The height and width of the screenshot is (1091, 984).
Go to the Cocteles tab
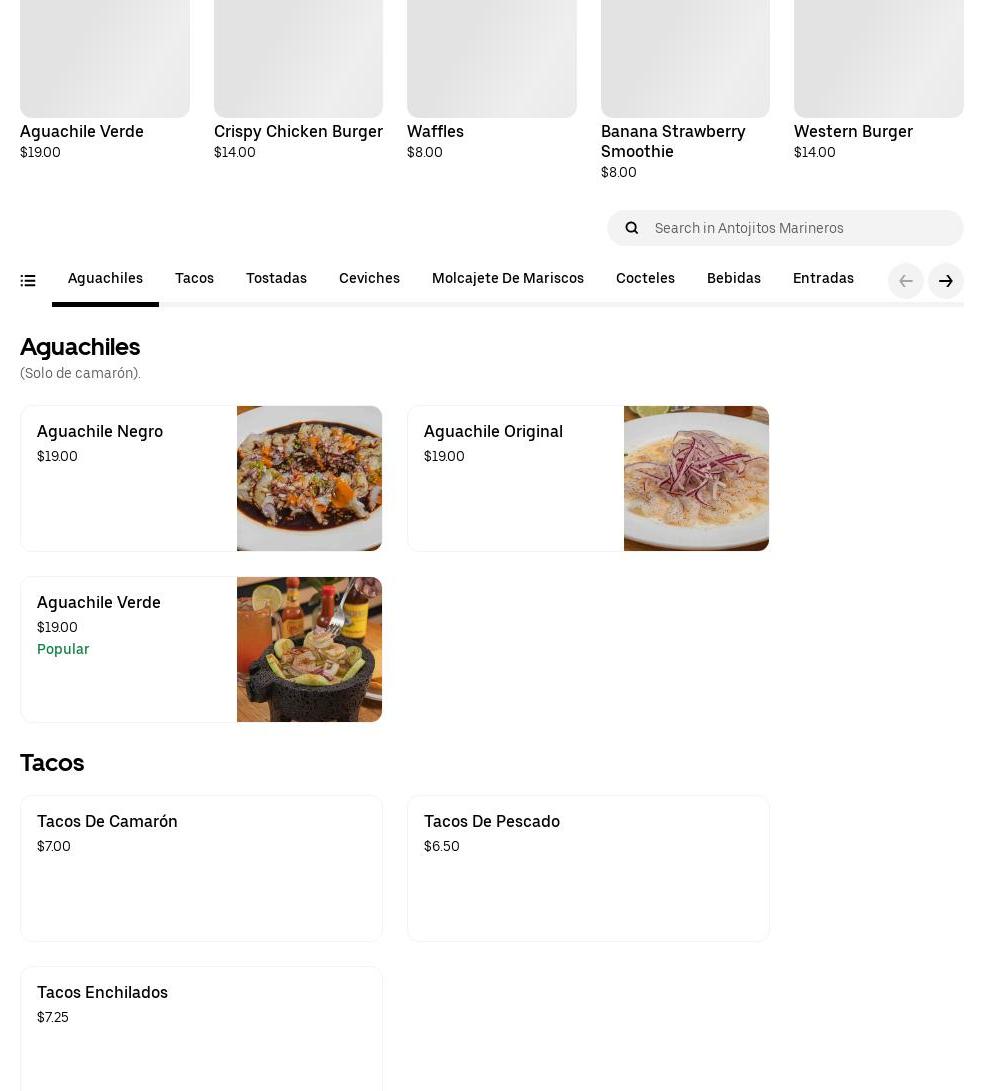[645, 279]
